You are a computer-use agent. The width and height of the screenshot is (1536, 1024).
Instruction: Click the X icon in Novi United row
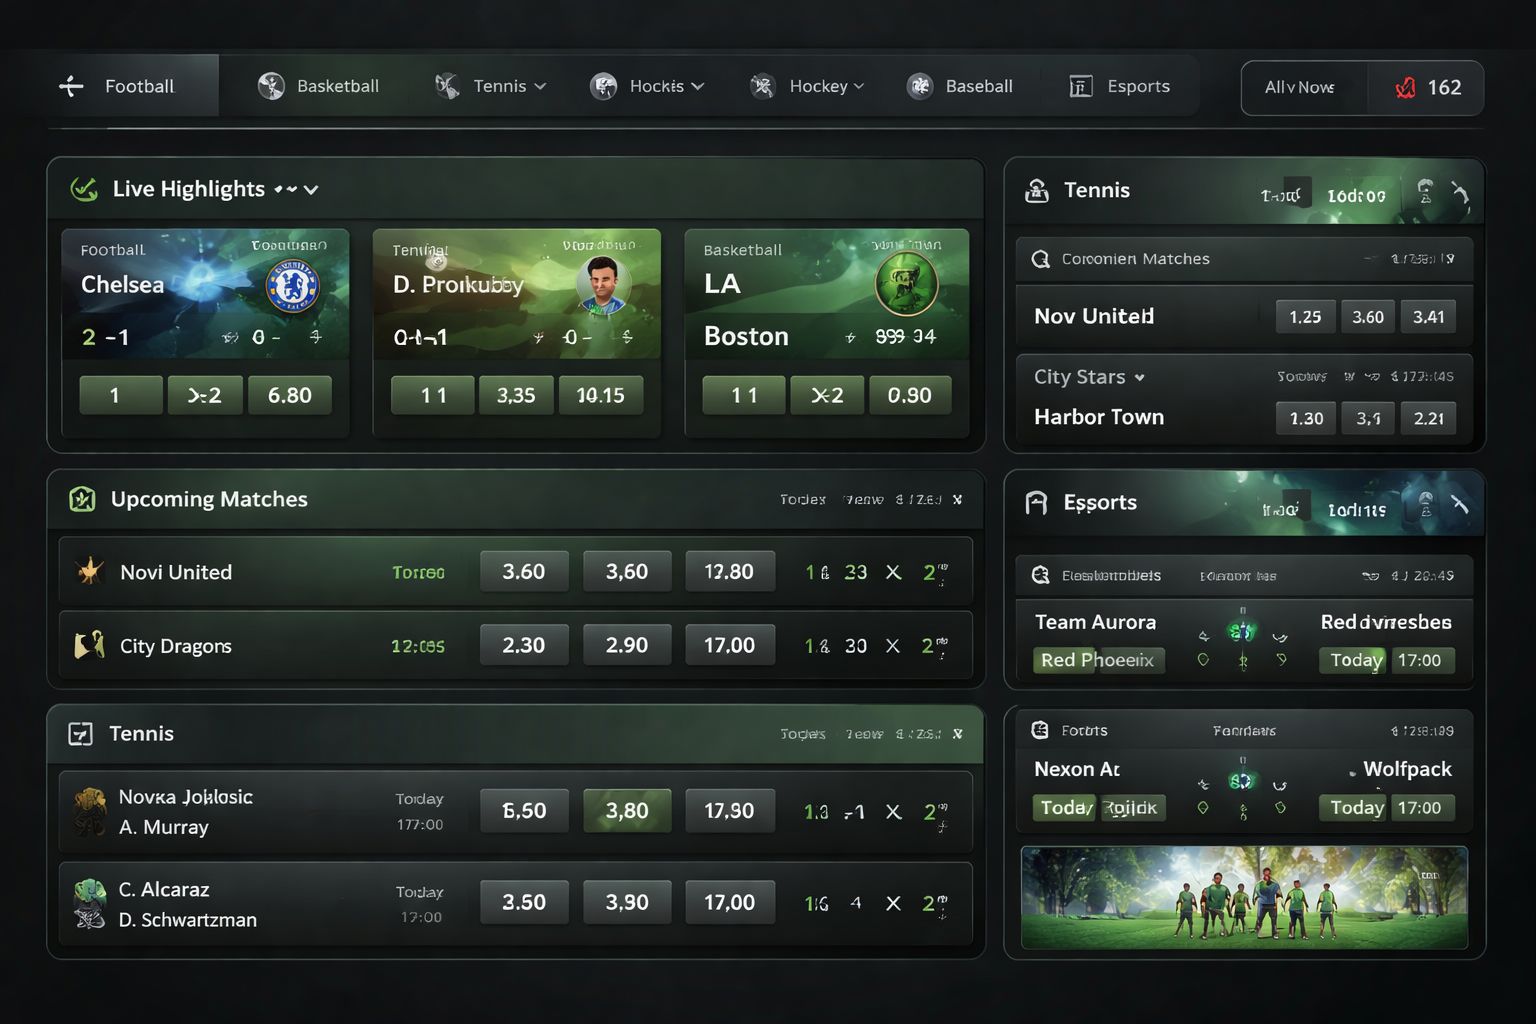click(893, 572)
